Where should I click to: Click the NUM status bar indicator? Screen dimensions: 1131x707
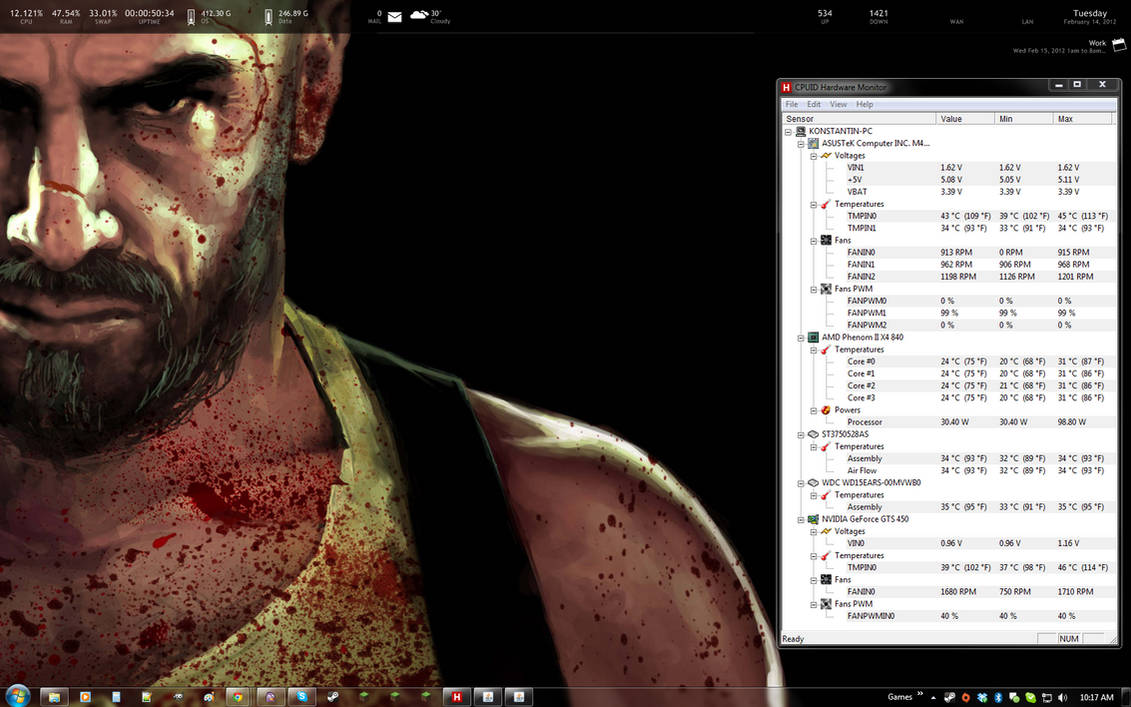(x=1069, y=639)
